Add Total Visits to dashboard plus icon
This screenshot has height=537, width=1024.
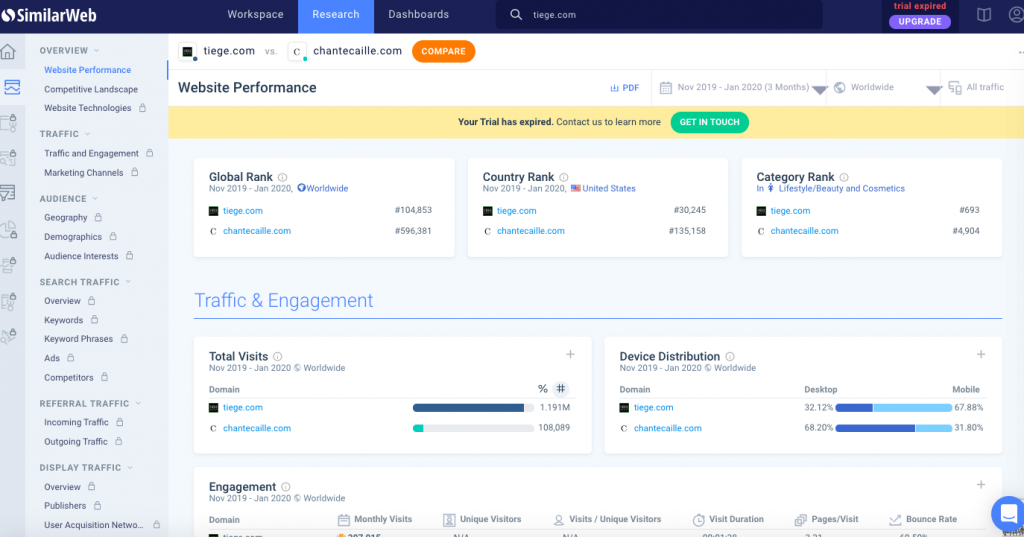coord(570,354)
